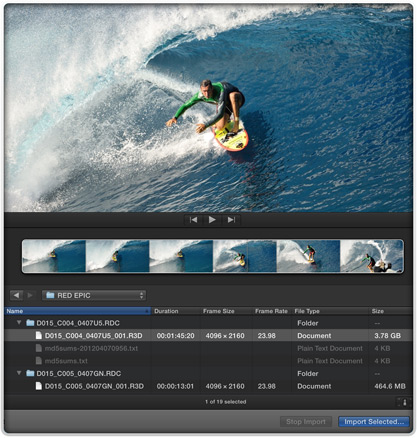The width and height of the screenshot is (417, 438).
Task: Click the first filmstrip thumbnail frame
Action: point(54,256)
